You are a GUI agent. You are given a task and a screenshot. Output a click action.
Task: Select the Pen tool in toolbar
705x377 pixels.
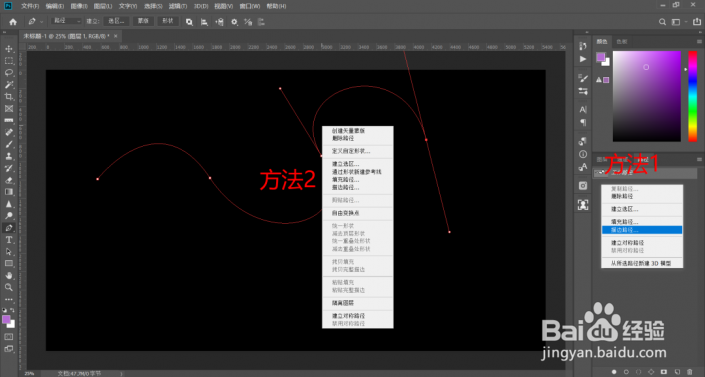tap(9, 228)
